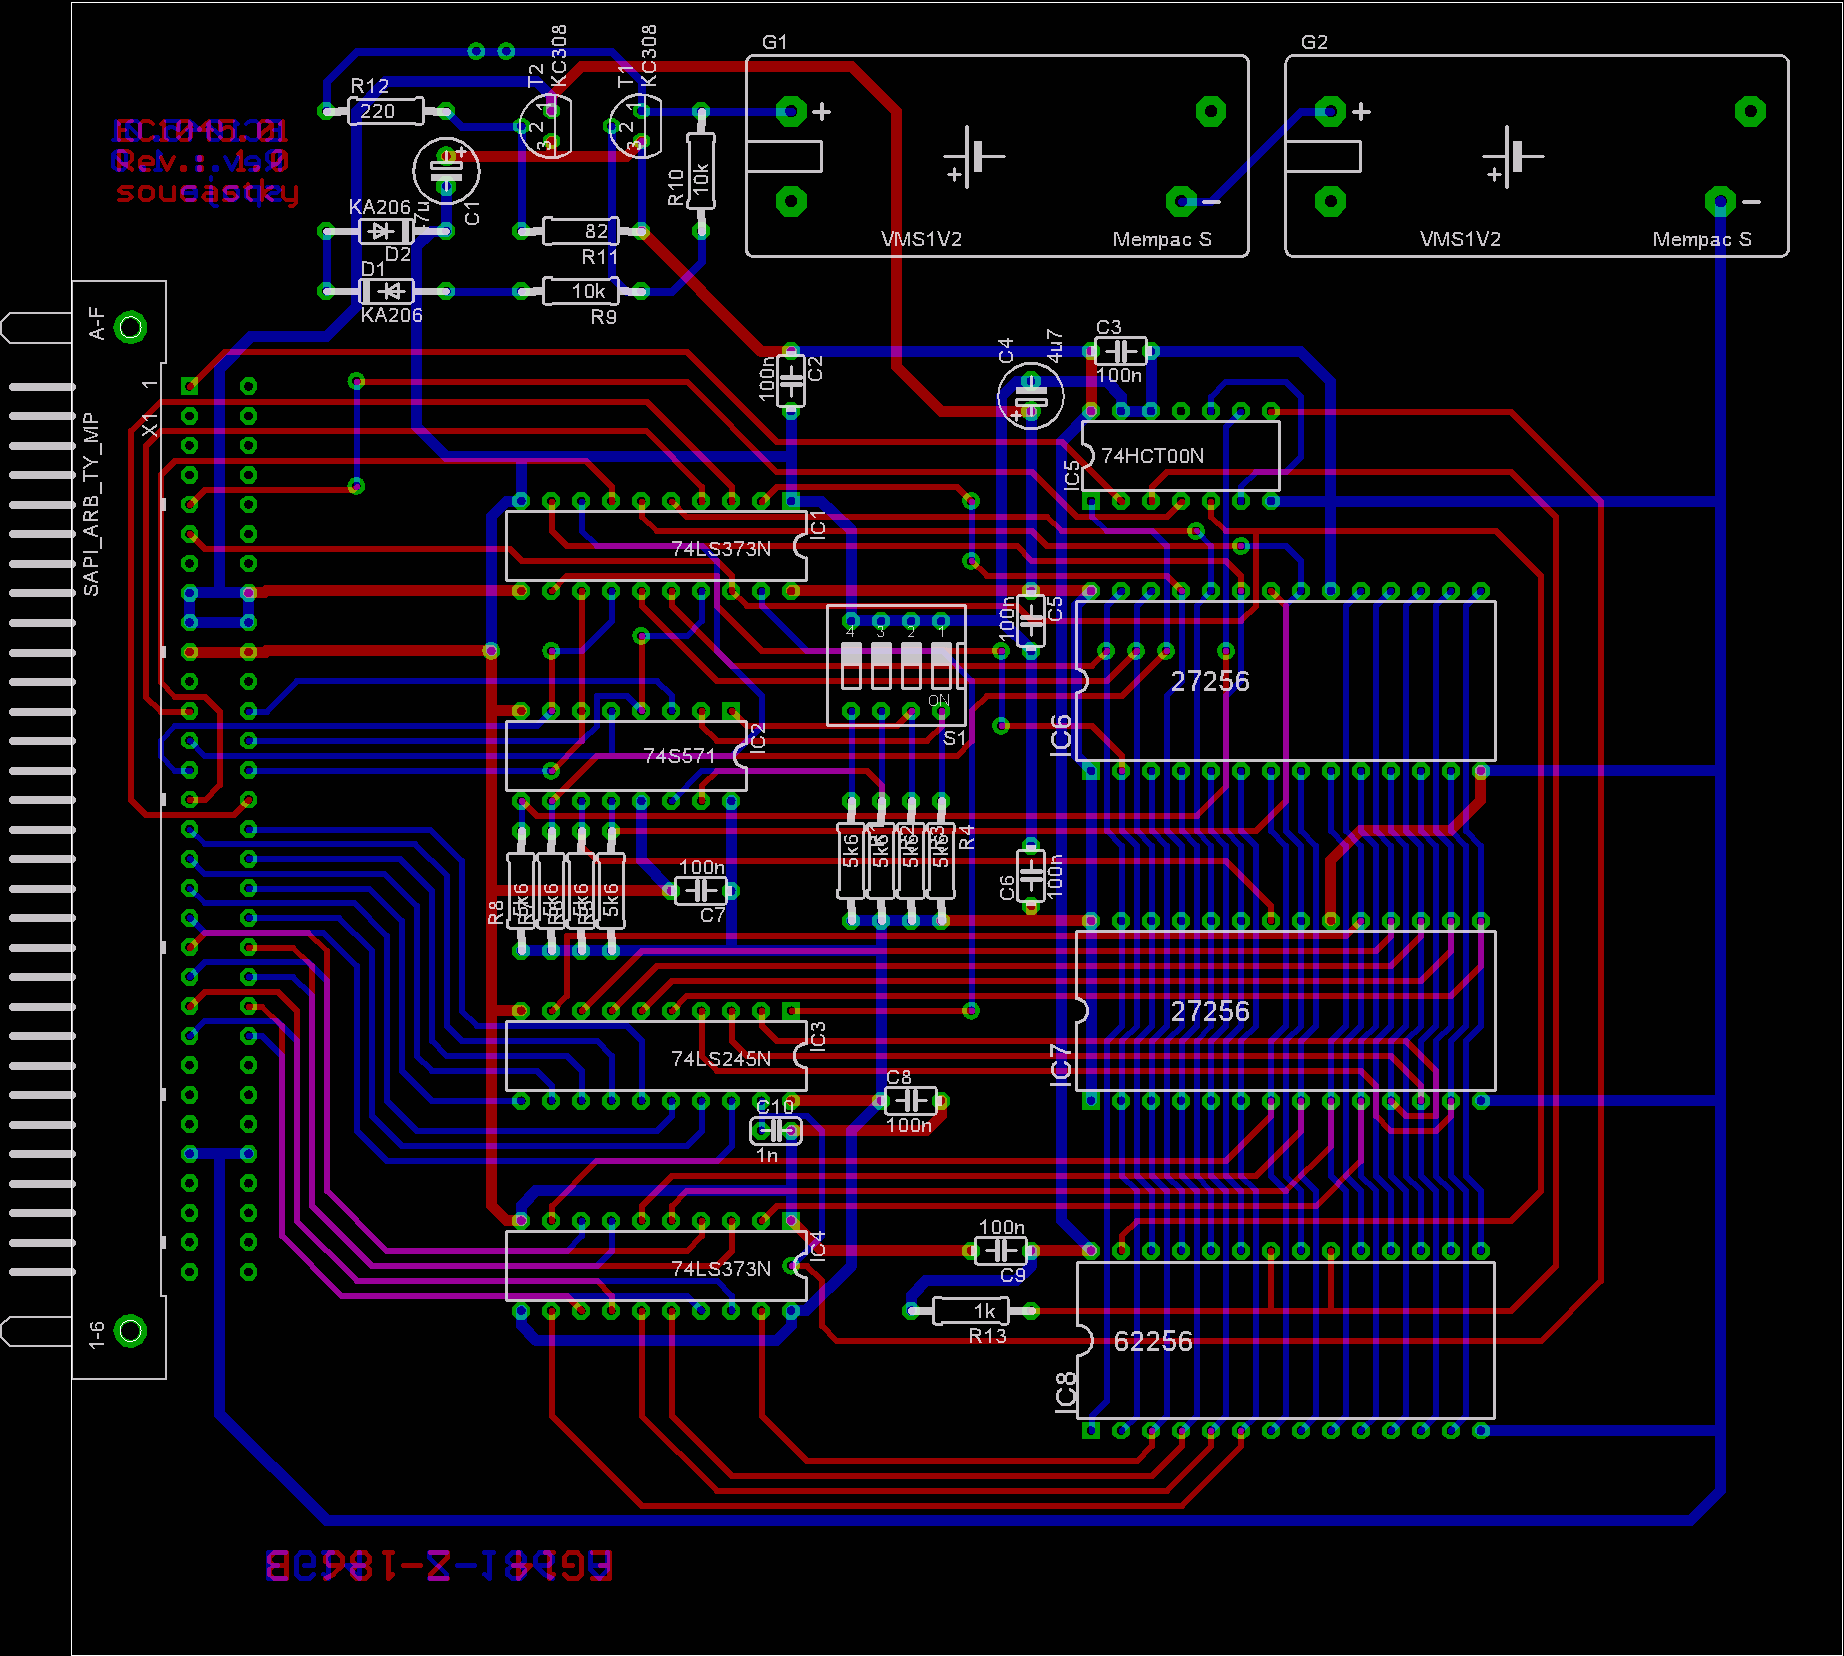Select the C10 1n capacitor
Viewport: 1844px width, 1656px height.
775,1131
